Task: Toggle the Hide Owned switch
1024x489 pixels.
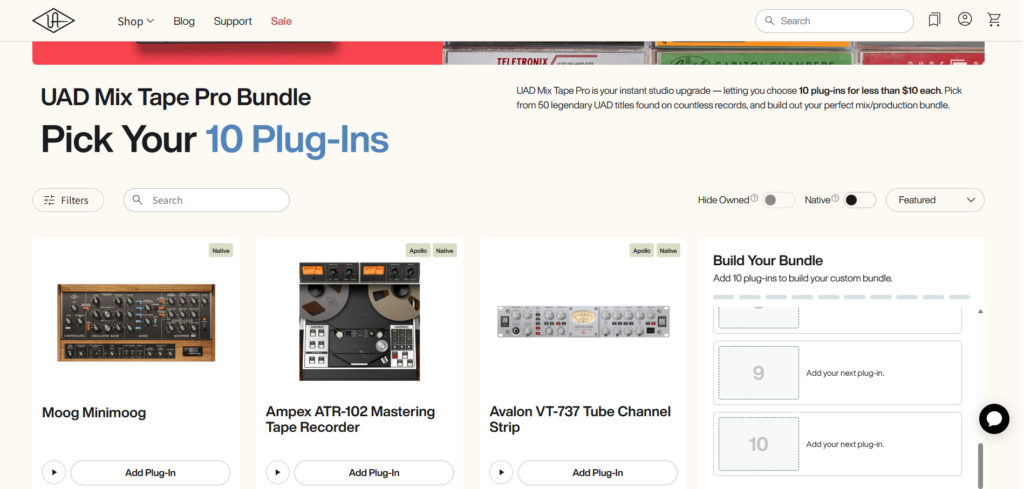Action: point(779,200)
